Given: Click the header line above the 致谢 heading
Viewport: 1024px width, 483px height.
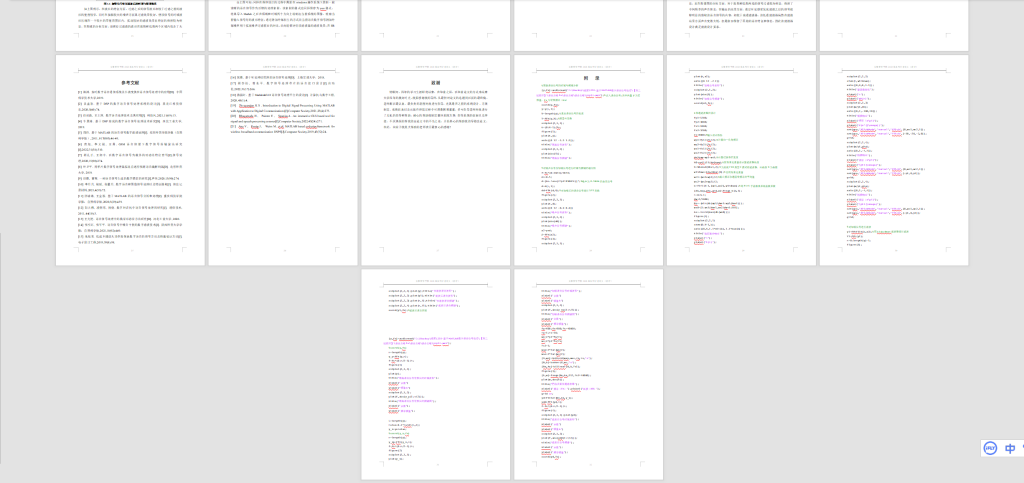Looking at the screenshot, I should [436, 69].
